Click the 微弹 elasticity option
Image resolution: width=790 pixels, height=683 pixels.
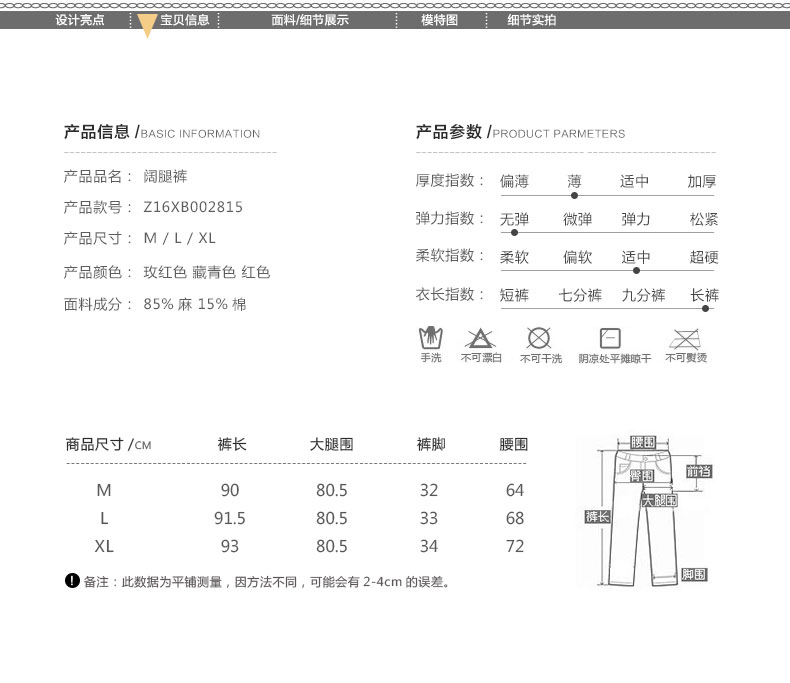[577, 219]
